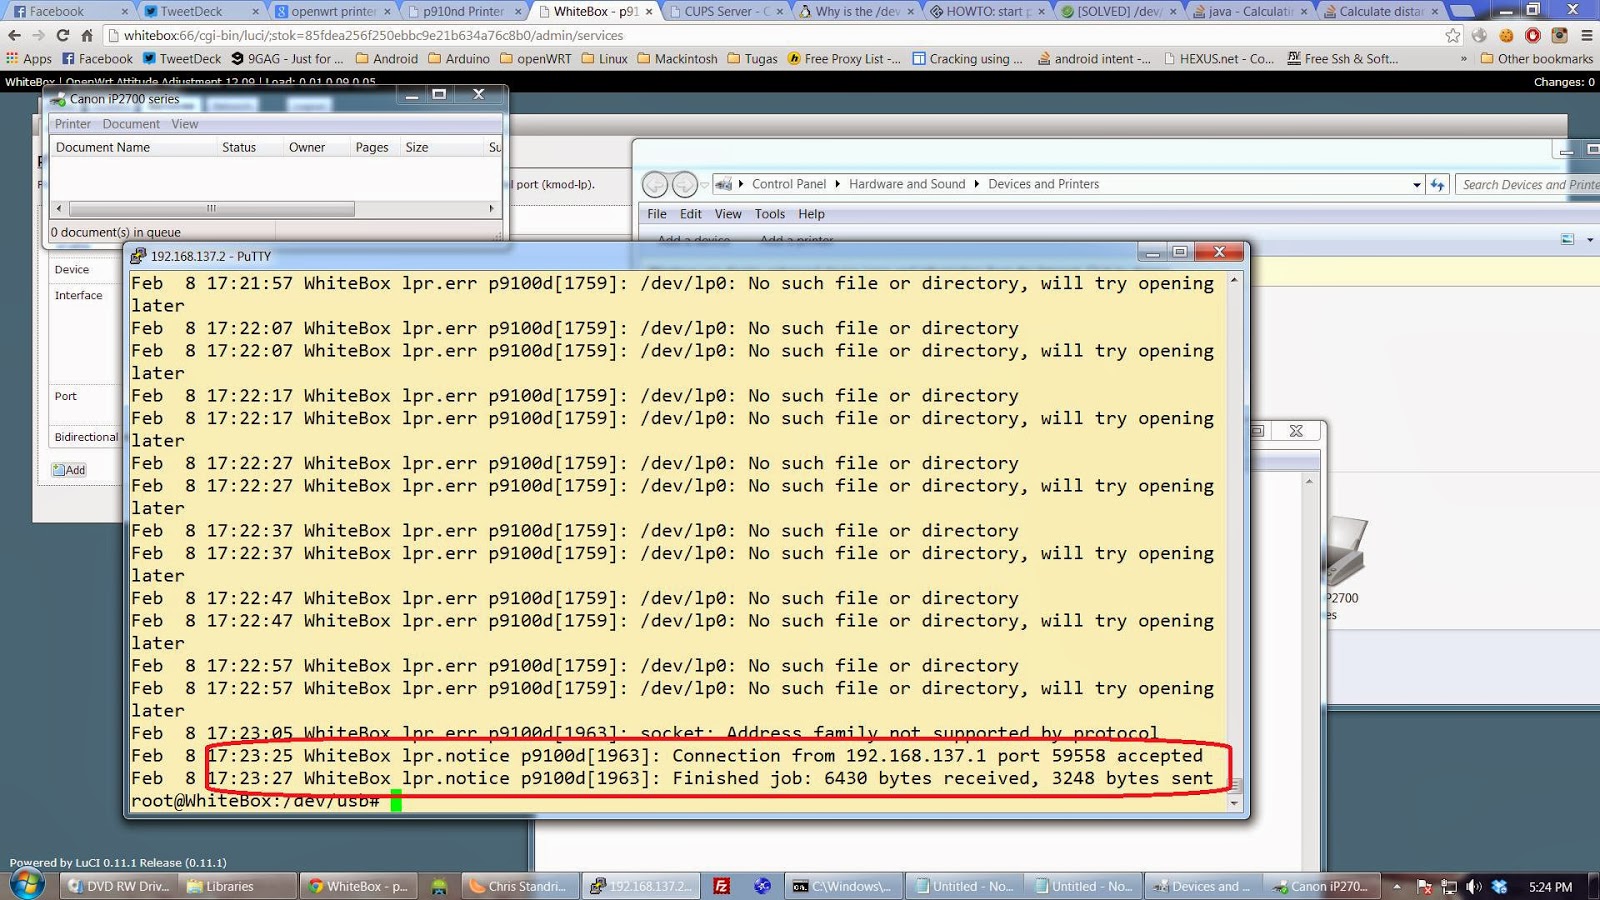Open the Windows Start menu

(x=27, y=885)
